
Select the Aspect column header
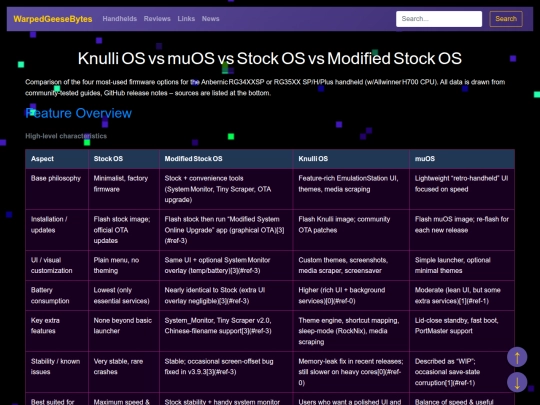click(57, 159)
